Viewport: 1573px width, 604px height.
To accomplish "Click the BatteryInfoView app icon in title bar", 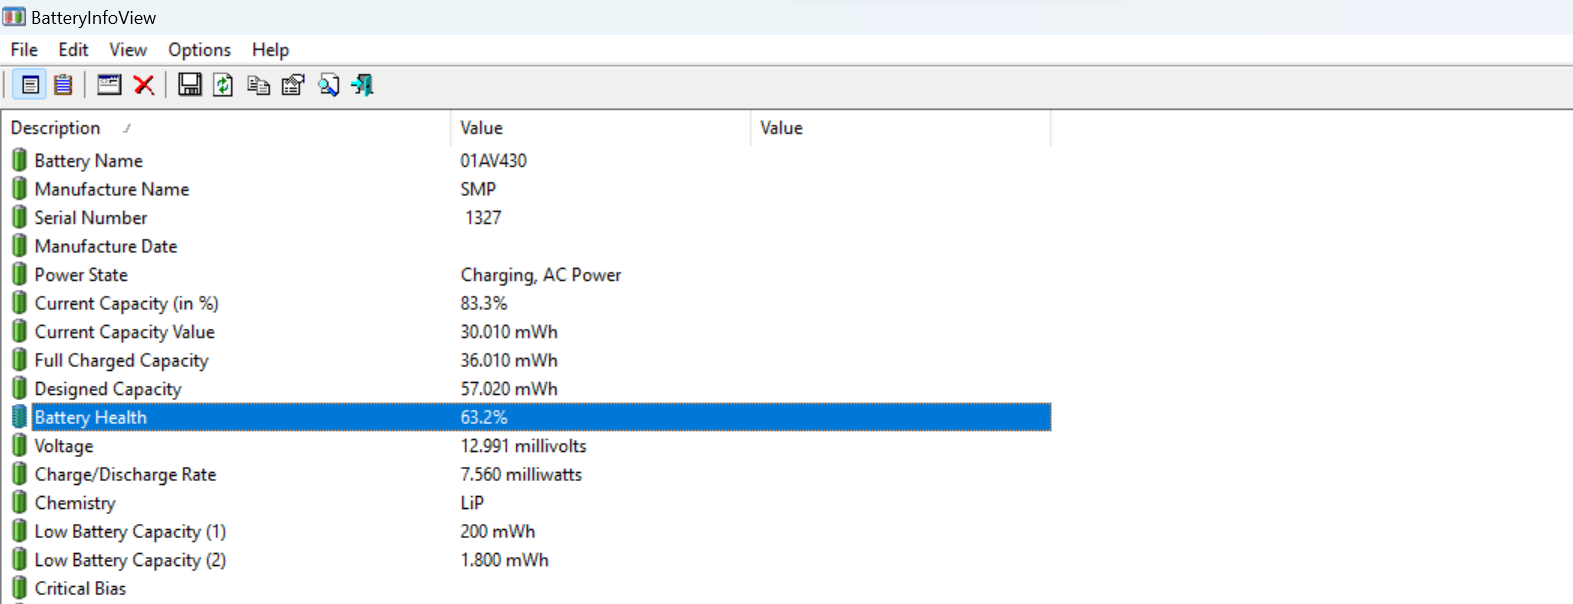I will [x=14, y=17].
